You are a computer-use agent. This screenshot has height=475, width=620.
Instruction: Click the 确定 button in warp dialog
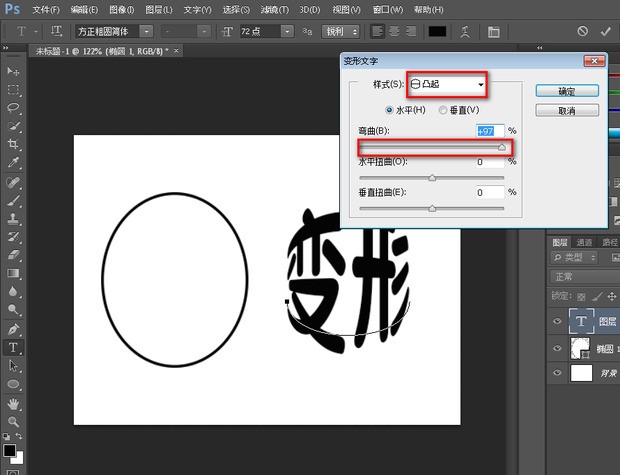[565, 91]
